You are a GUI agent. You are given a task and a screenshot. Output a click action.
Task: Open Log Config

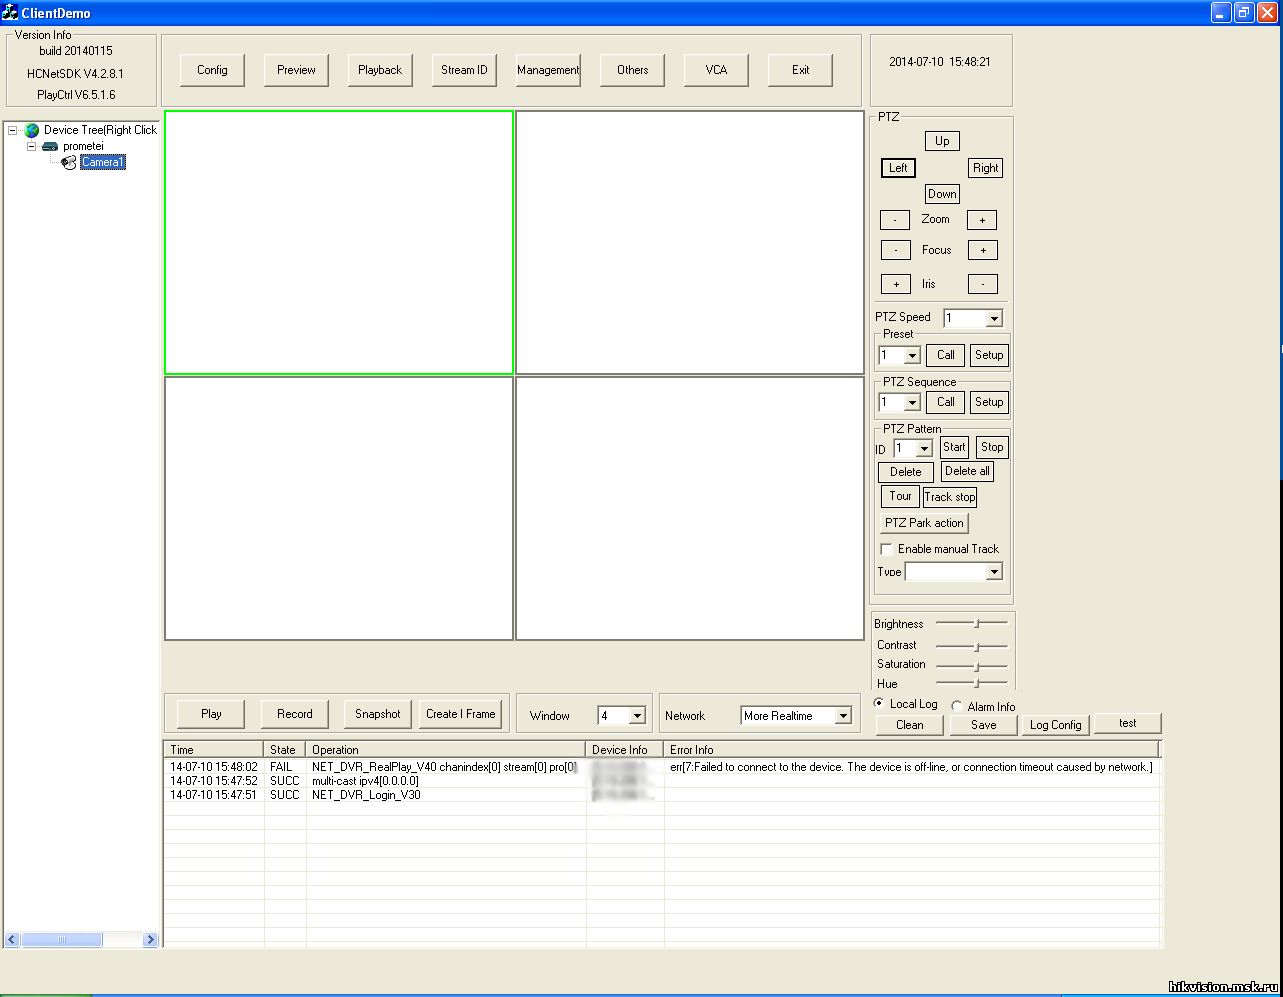click(1055, 725)
